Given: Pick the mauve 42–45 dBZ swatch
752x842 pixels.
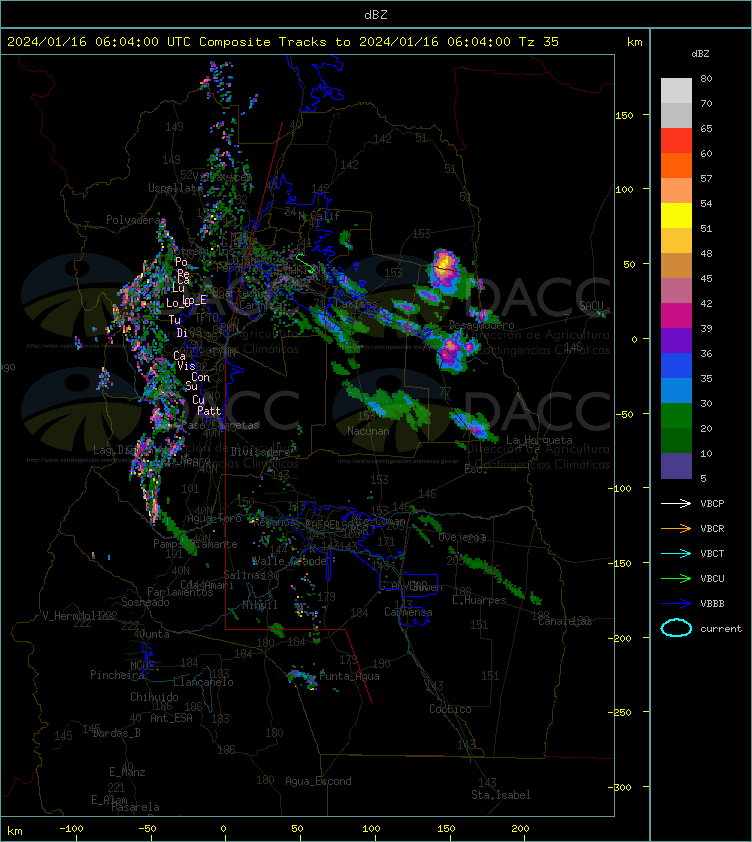Looking at the screenshot, I should pyautogui.click(x=676, y=291).
